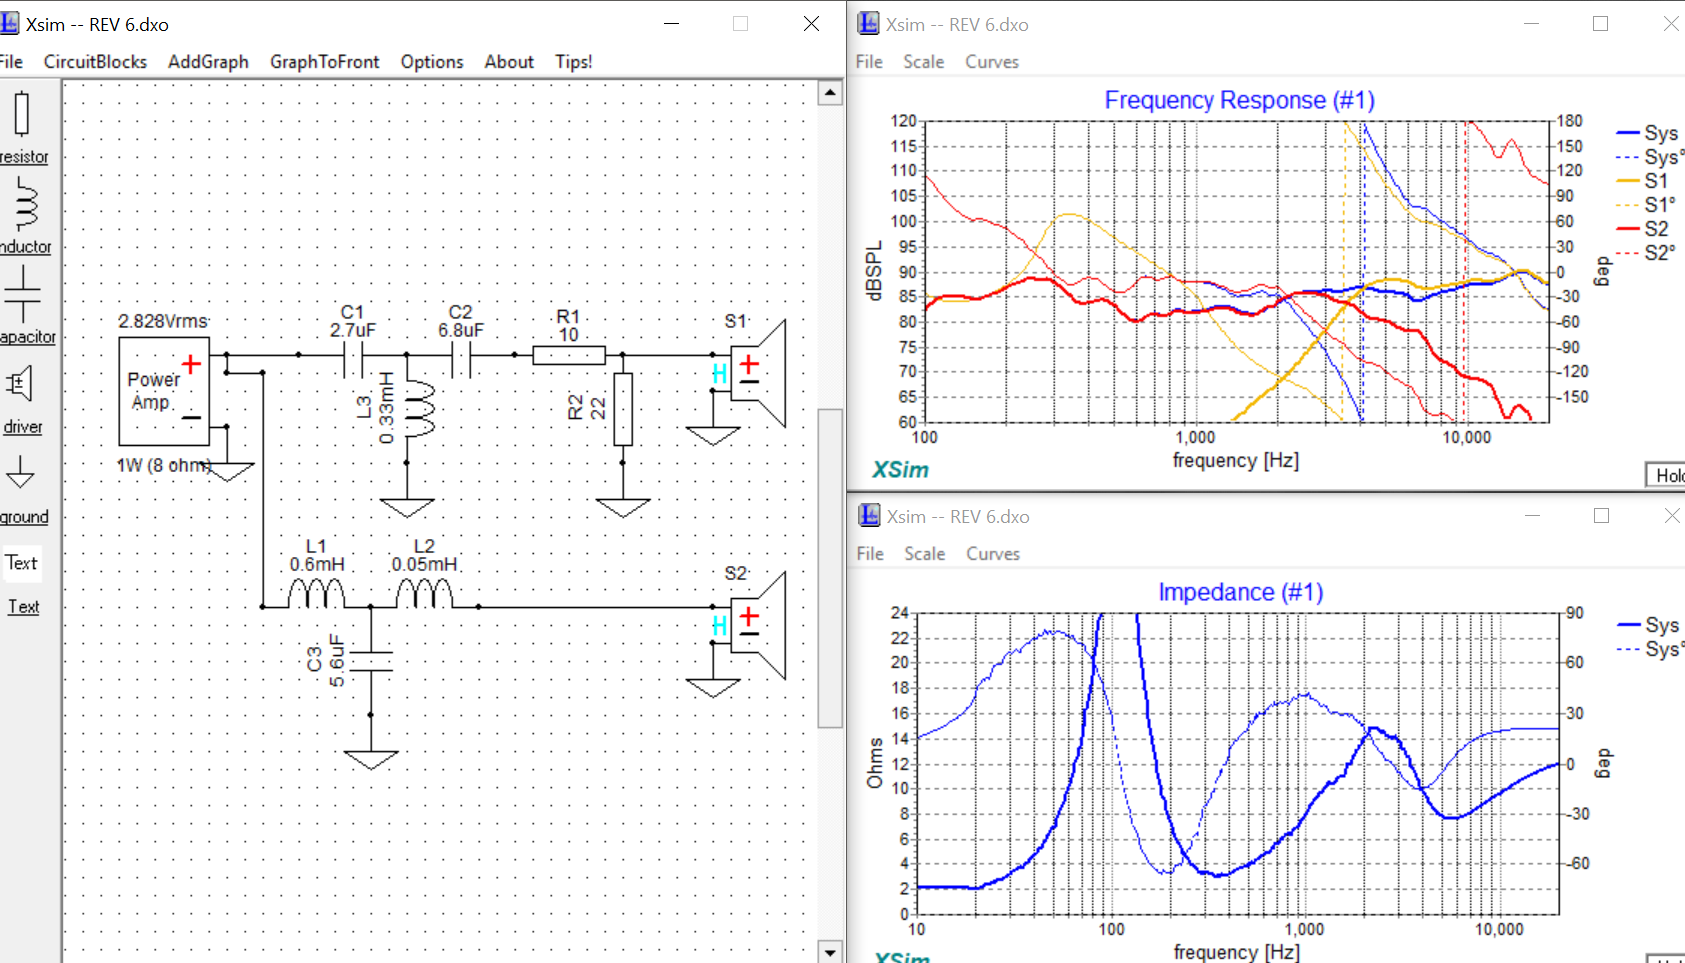This screenshot has width=1685, height=963.
Task: Click the boxed Text tool
Action: coord(21,563)
